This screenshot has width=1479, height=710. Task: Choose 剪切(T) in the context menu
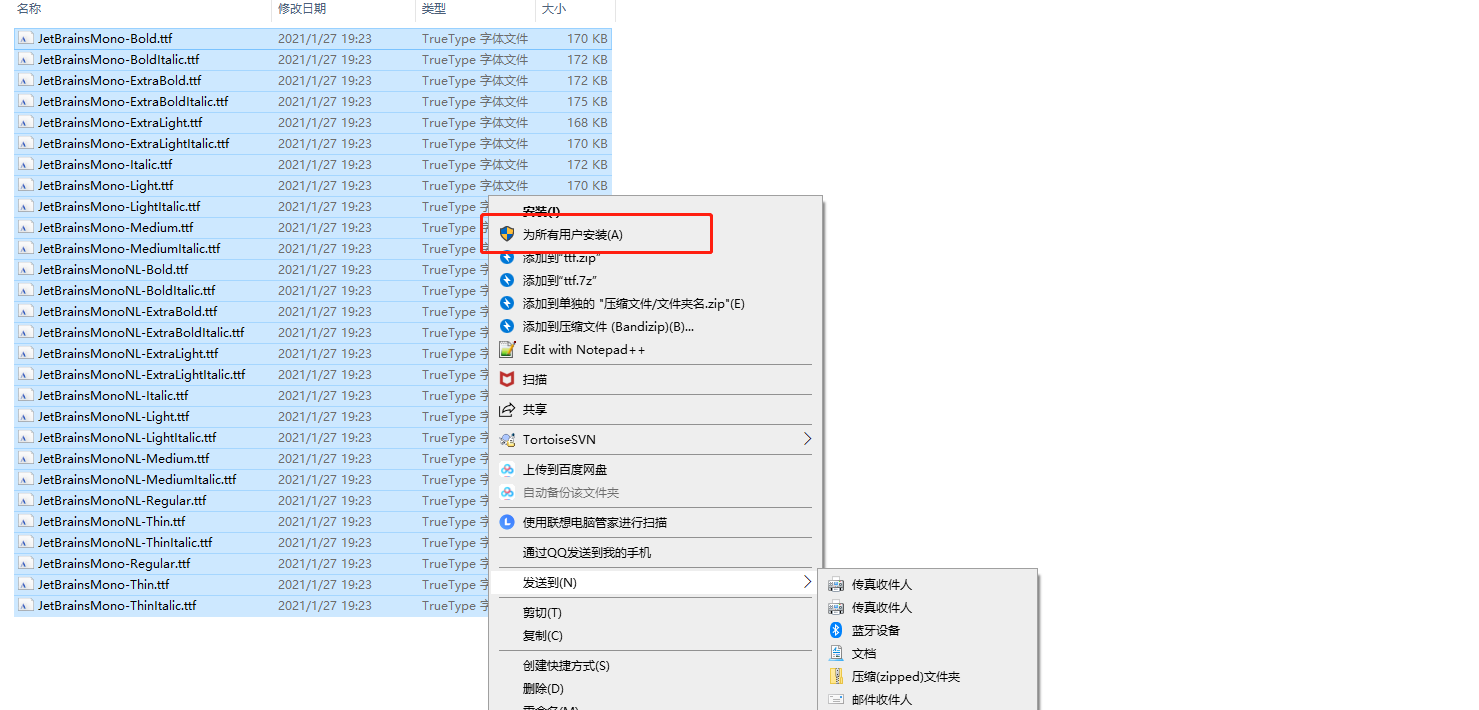(542, 612)
